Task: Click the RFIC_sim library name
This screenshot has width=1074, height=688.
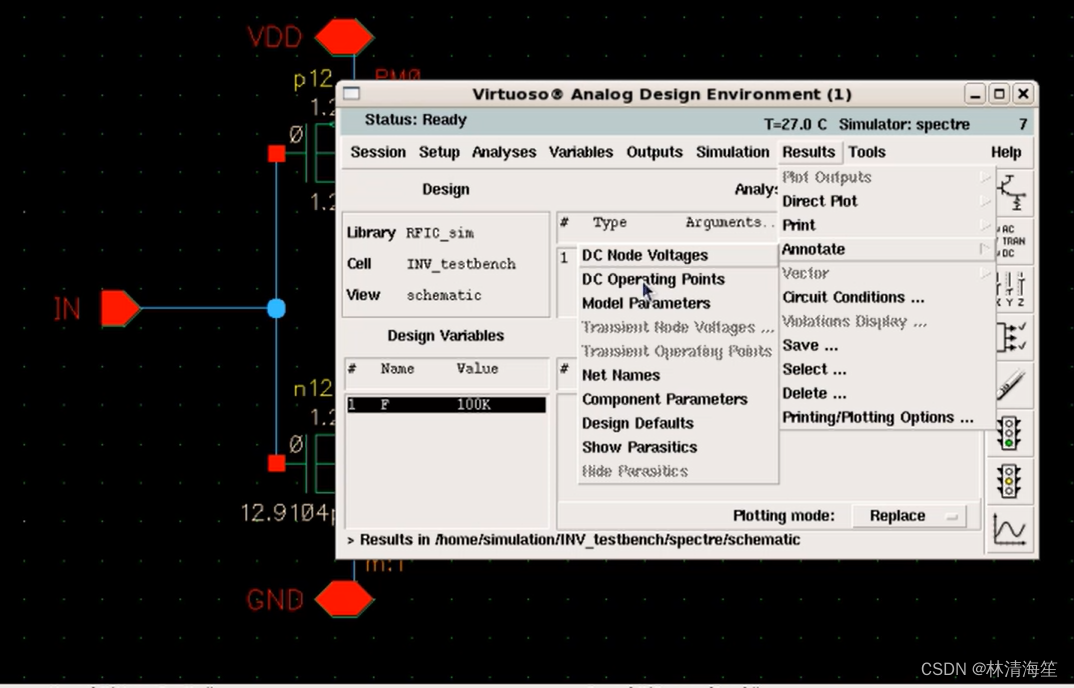Action: pyautogui.click(x=440, y=233)
